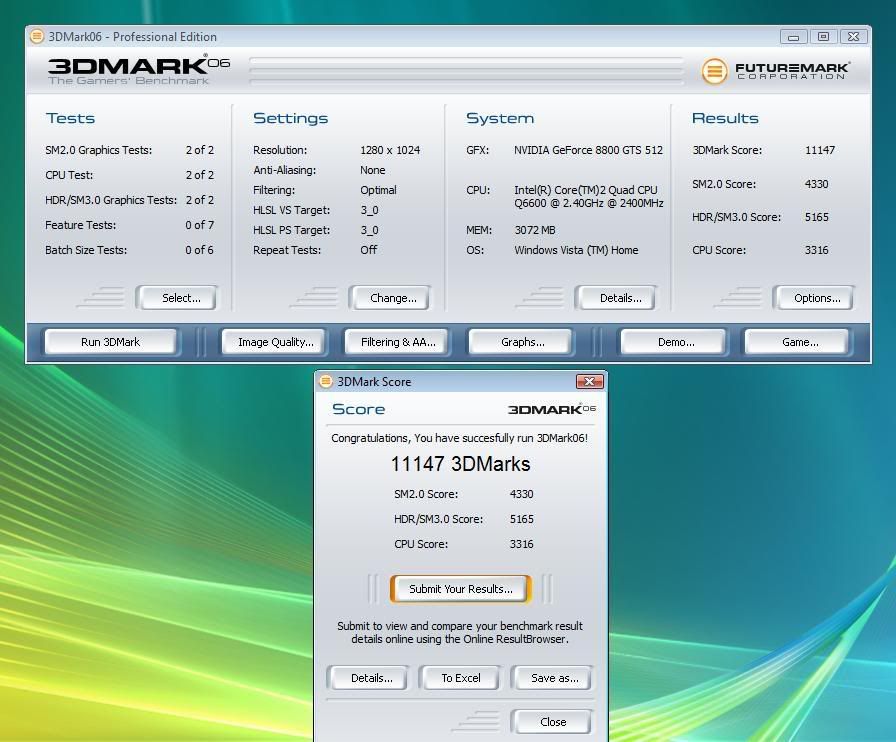Open the results Options... dialog
Image resolution: width=896 pixels, height=742 pixels.
[813, 298]
